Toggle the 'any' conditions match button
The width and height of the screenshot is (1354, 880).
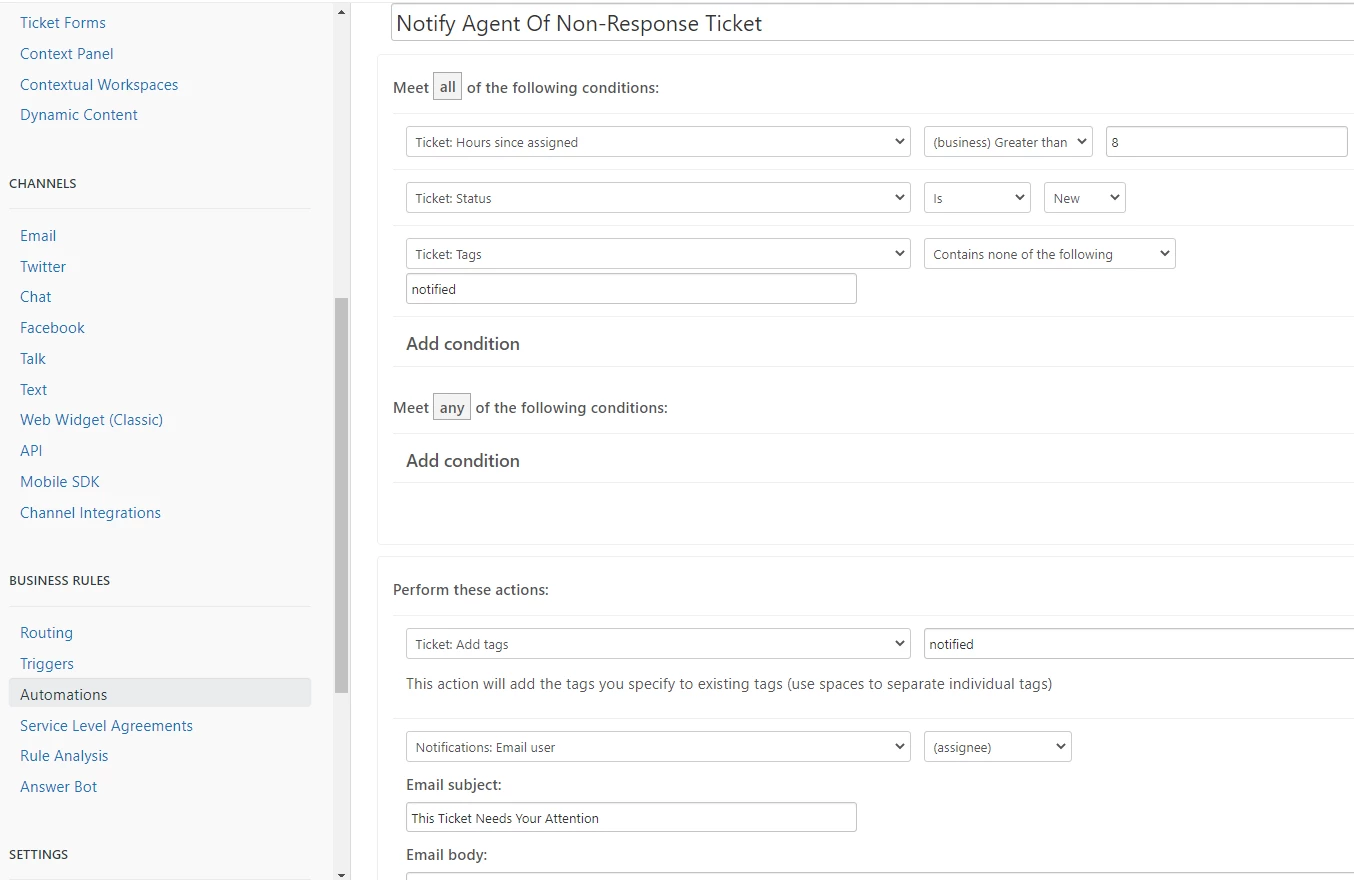(x=452, y=408)
